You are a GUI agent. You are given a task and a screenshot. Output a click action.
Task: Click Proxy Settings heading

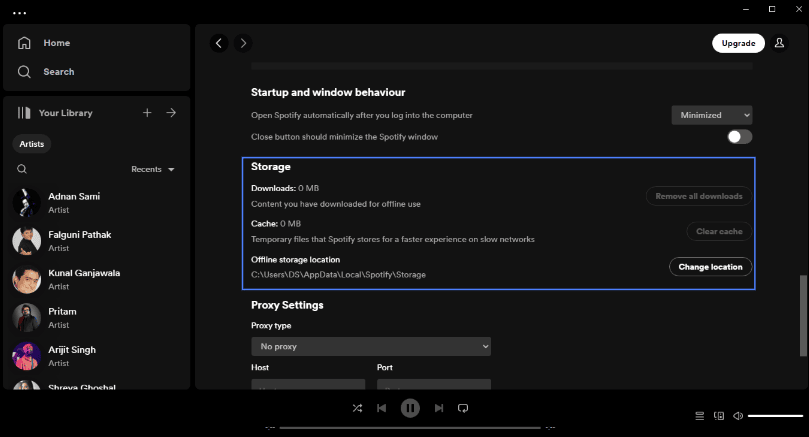point(287,305)
